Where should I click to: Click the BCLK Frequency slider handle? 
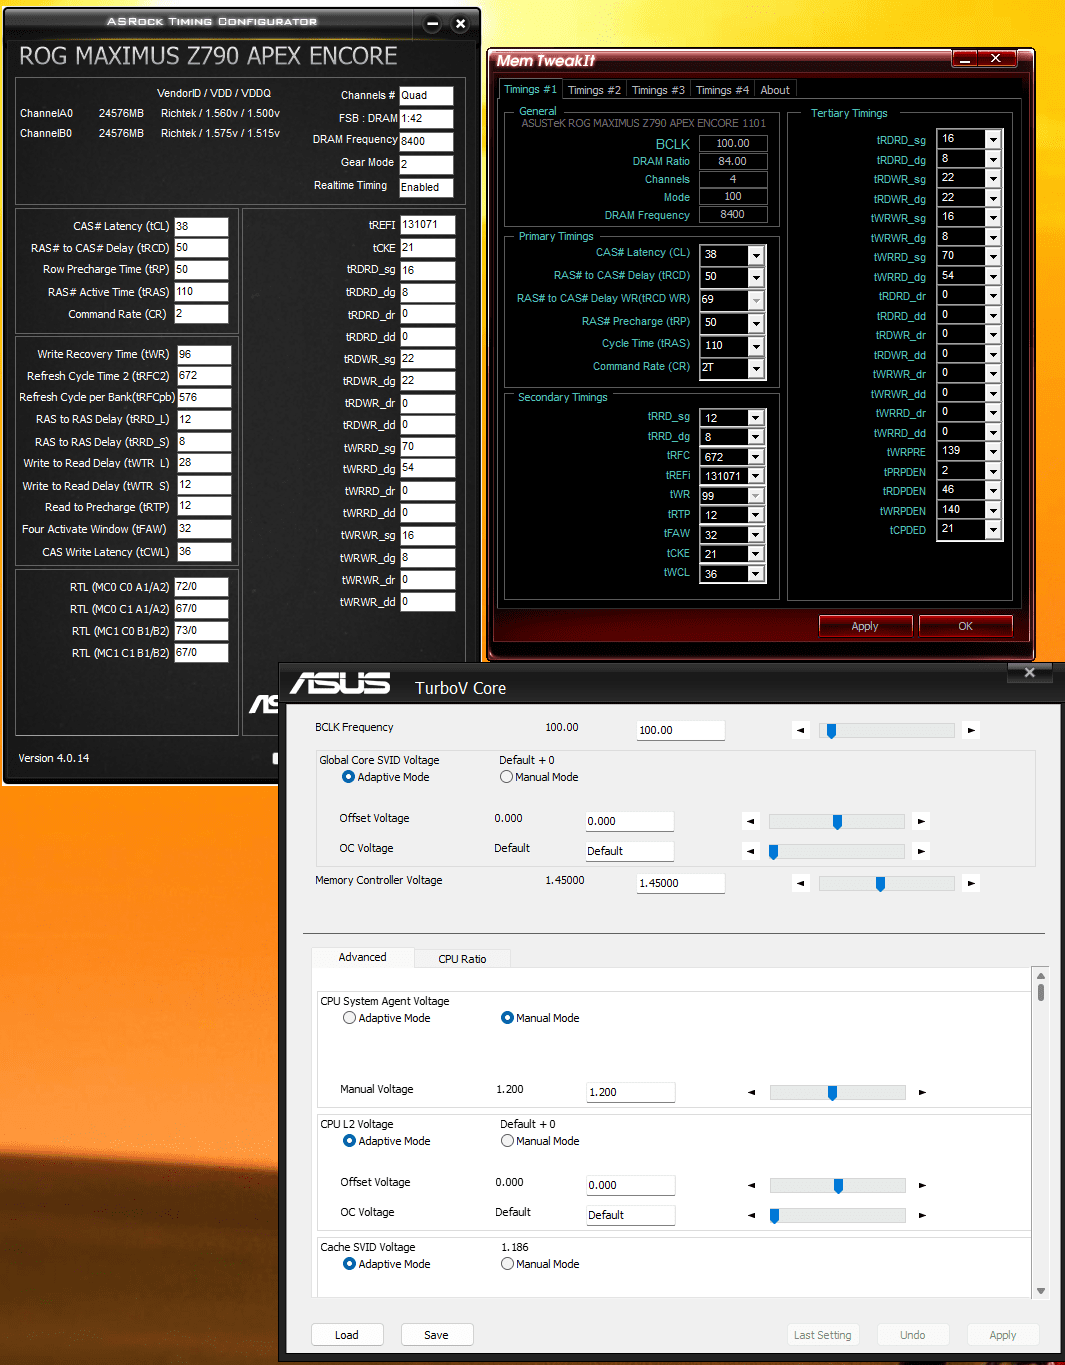[831, 731]
